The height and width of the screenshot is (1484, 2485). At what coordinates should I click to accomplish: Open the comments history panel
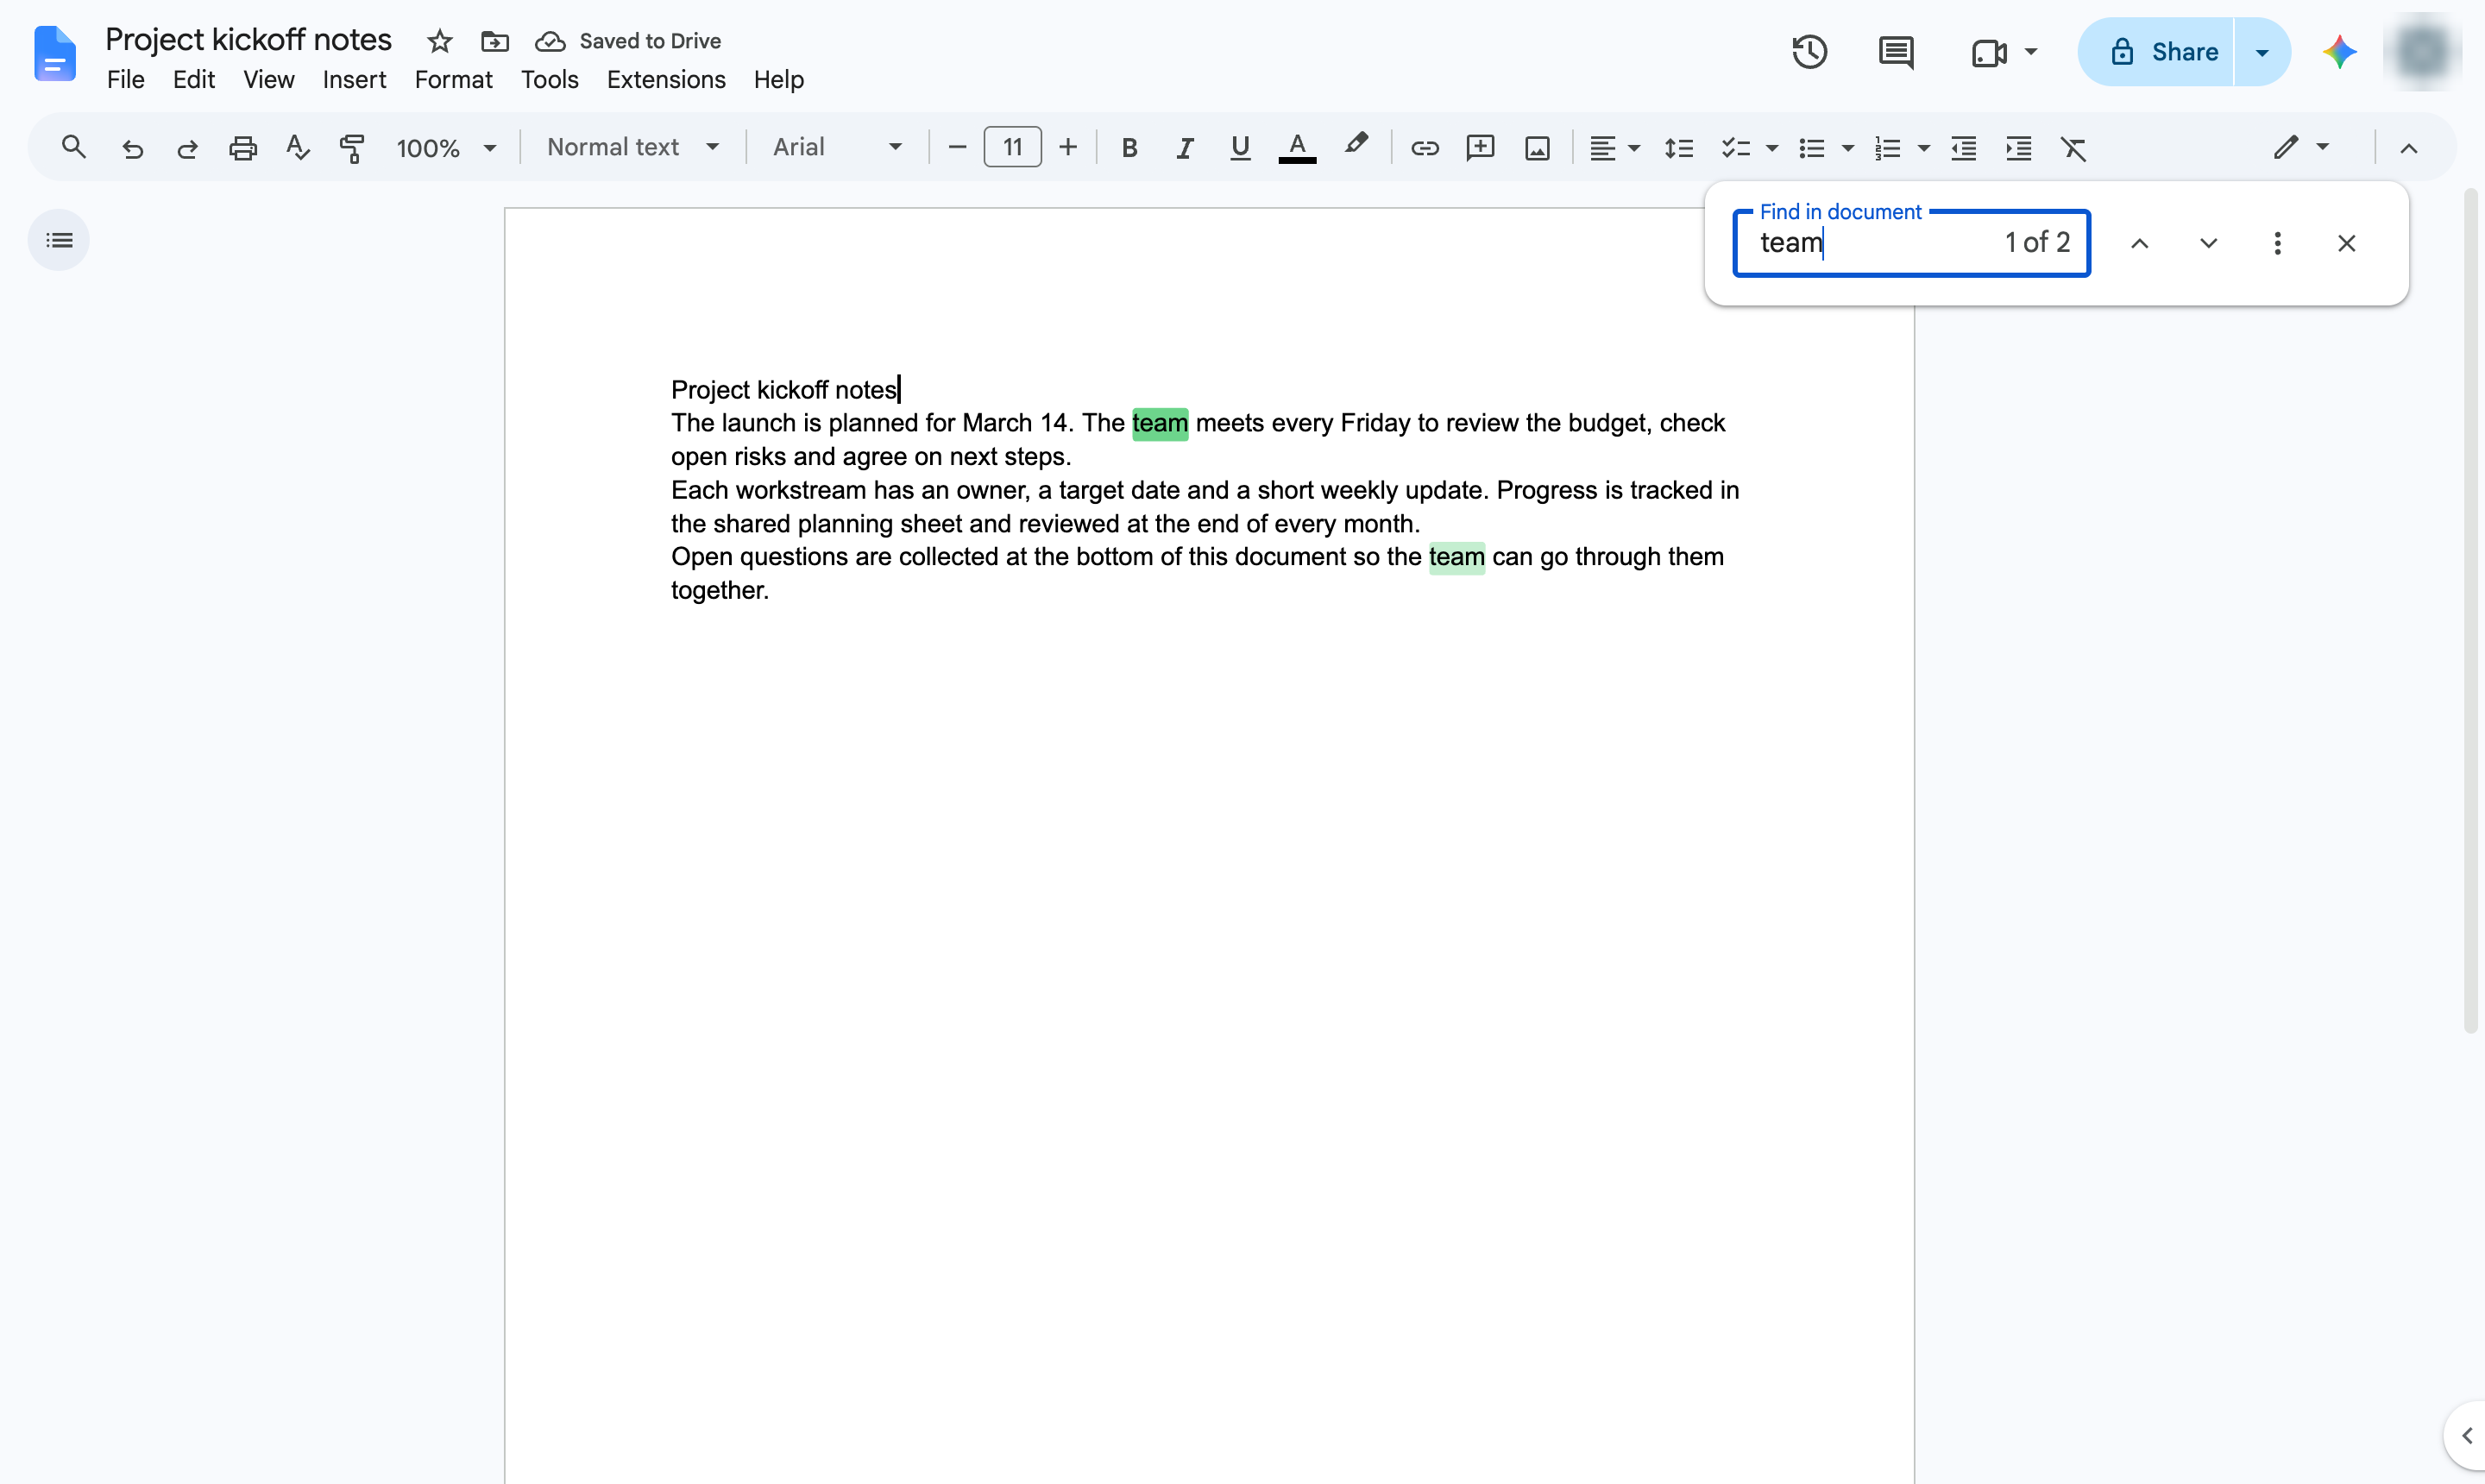pos(1895,52)
